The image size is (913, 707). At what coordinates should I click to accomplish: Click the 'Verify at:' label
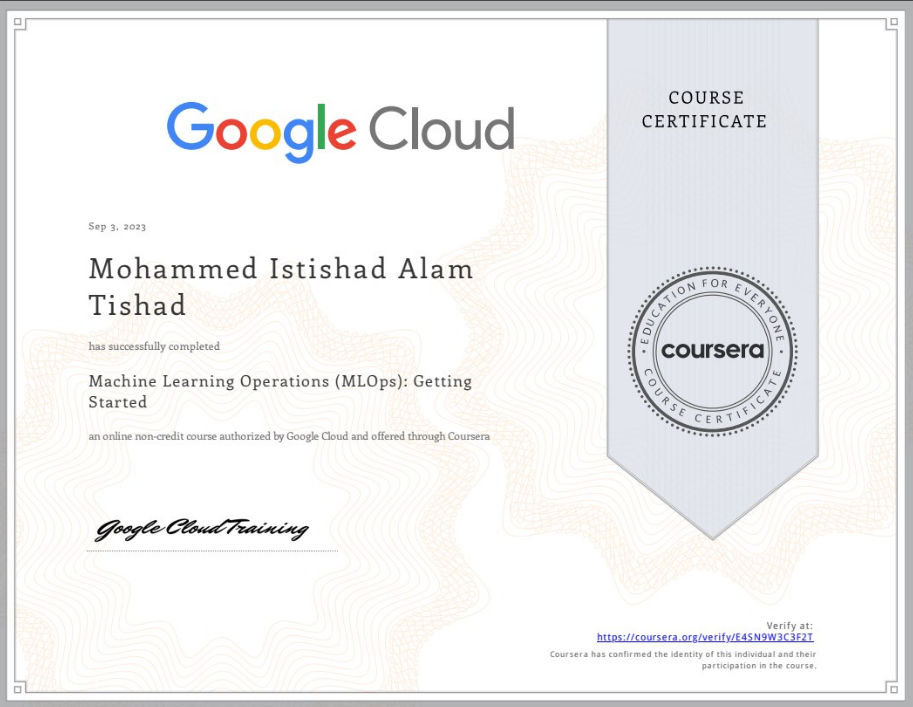tap(789, 625)
